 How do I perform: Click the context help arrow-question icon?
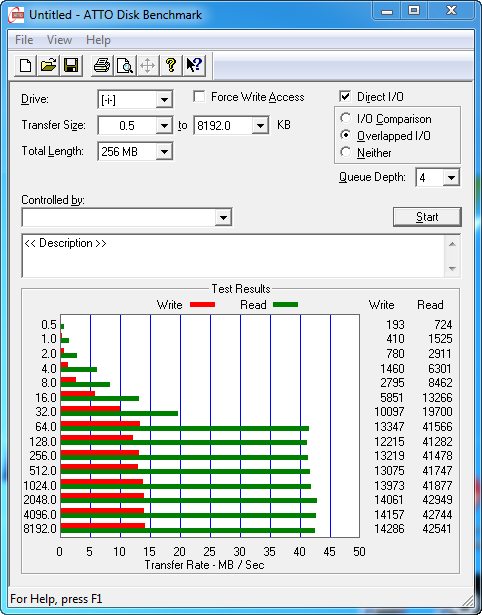(x=194, y=65)
